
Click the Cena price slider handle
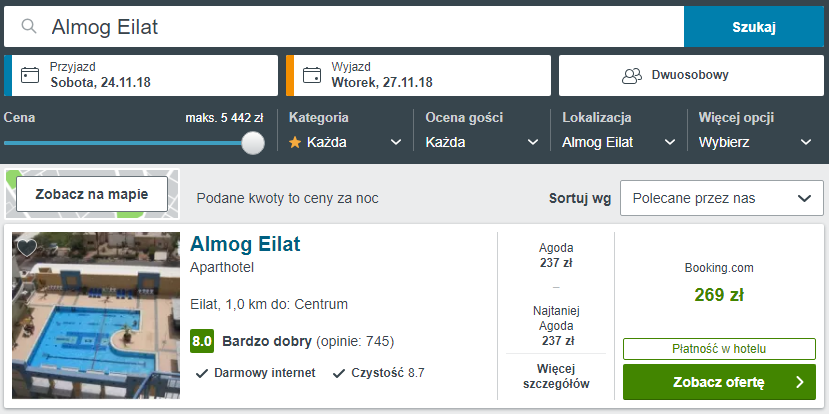(253, 143)
